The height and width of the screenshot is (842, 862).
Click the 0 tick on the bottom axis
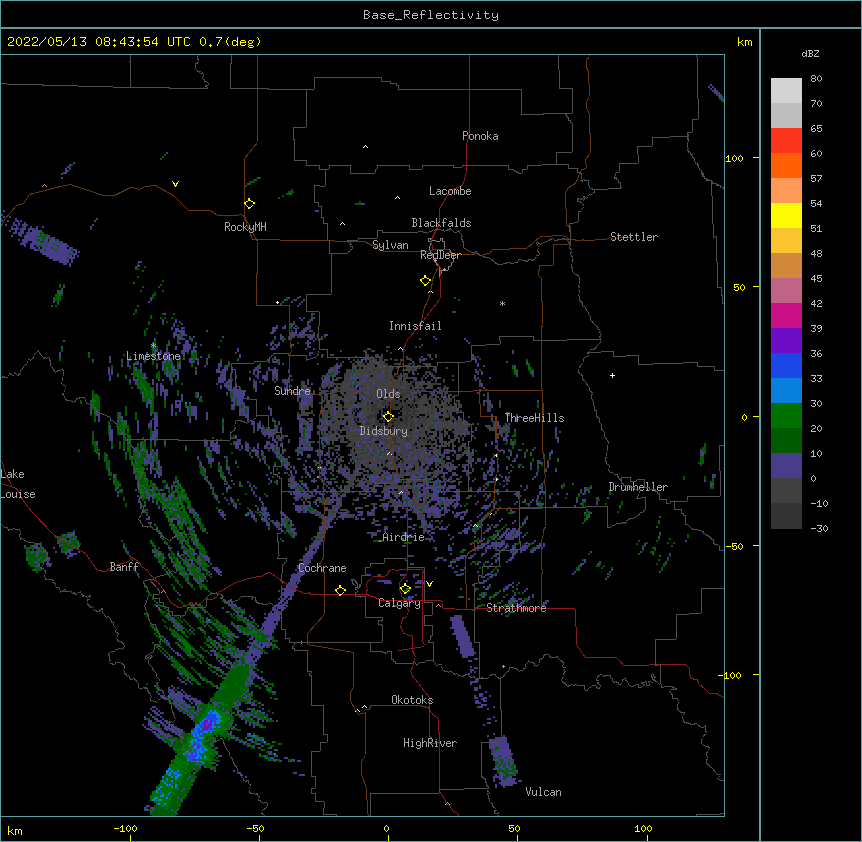tap(386, 828)
